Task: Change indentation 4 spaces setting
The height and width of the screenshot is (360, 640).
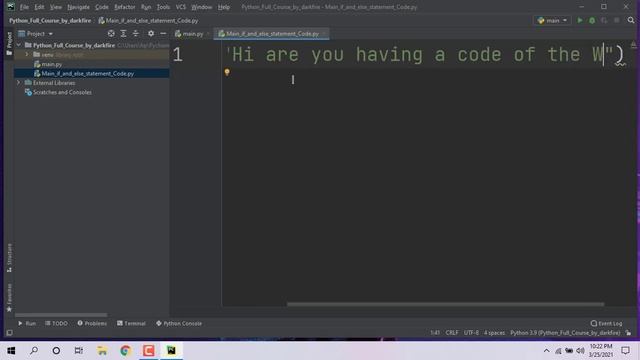Action: click(494, 333)
